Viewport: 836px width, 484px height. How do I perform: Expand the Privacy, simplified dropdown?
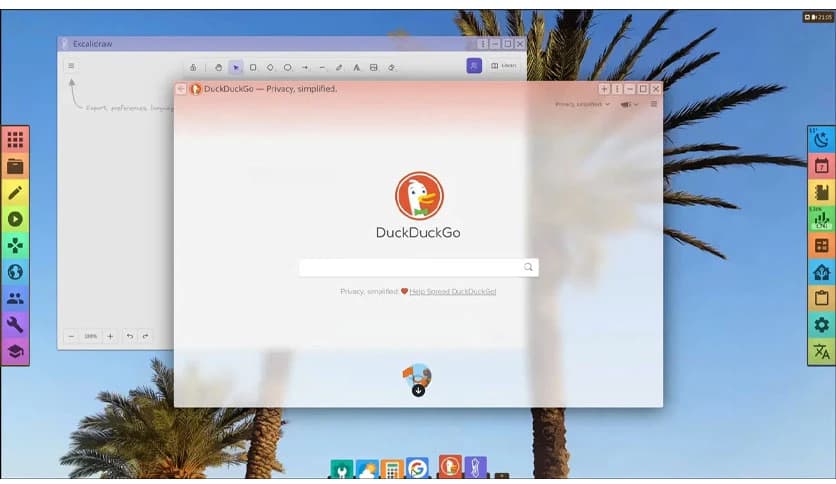pos(582,104)
